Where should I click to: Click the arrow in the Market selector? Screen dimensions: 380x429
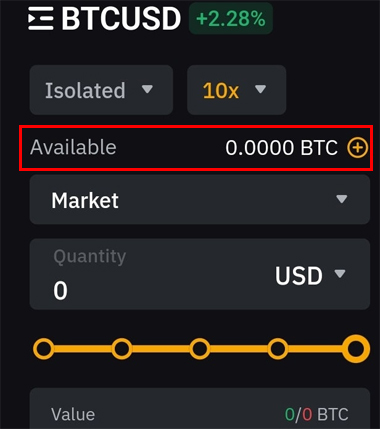coord(342,199)
